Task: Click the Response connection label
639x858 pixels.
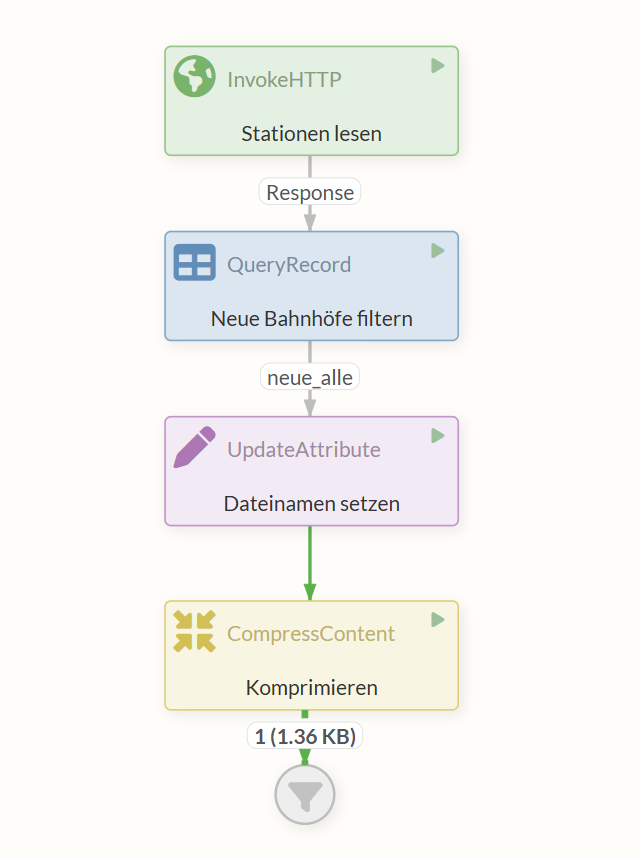Action: point(309,192)
